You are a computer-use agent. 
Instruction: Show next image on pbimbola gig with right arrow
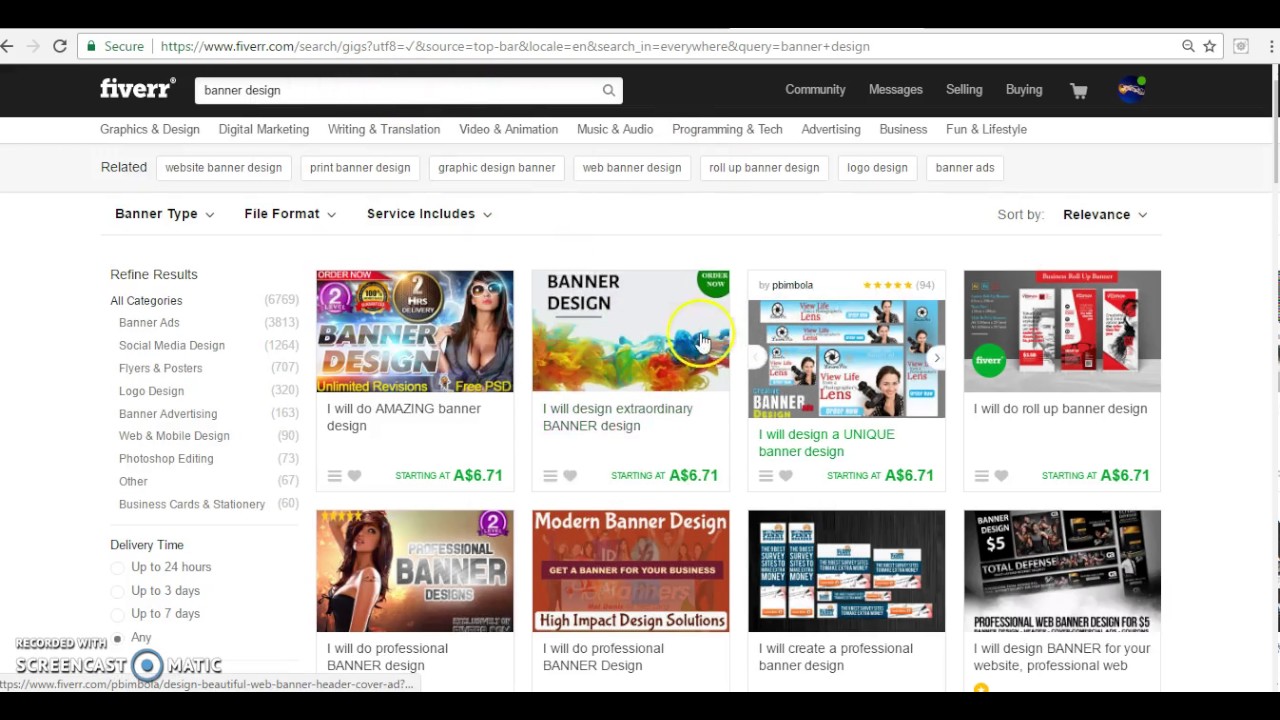tap(936, 358)
